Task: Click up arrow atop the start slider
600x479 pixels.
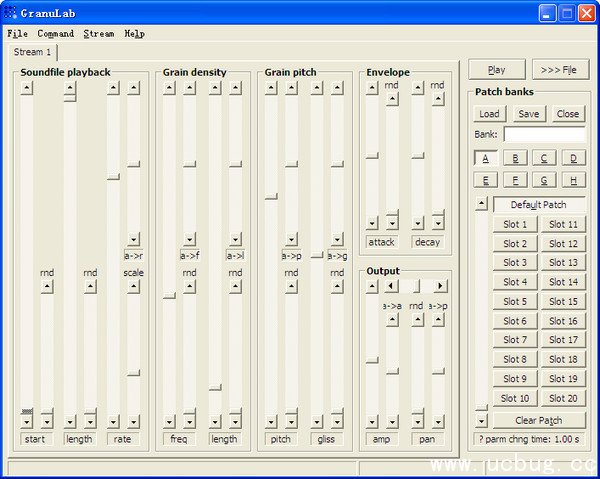Action: tap(26, 88)
